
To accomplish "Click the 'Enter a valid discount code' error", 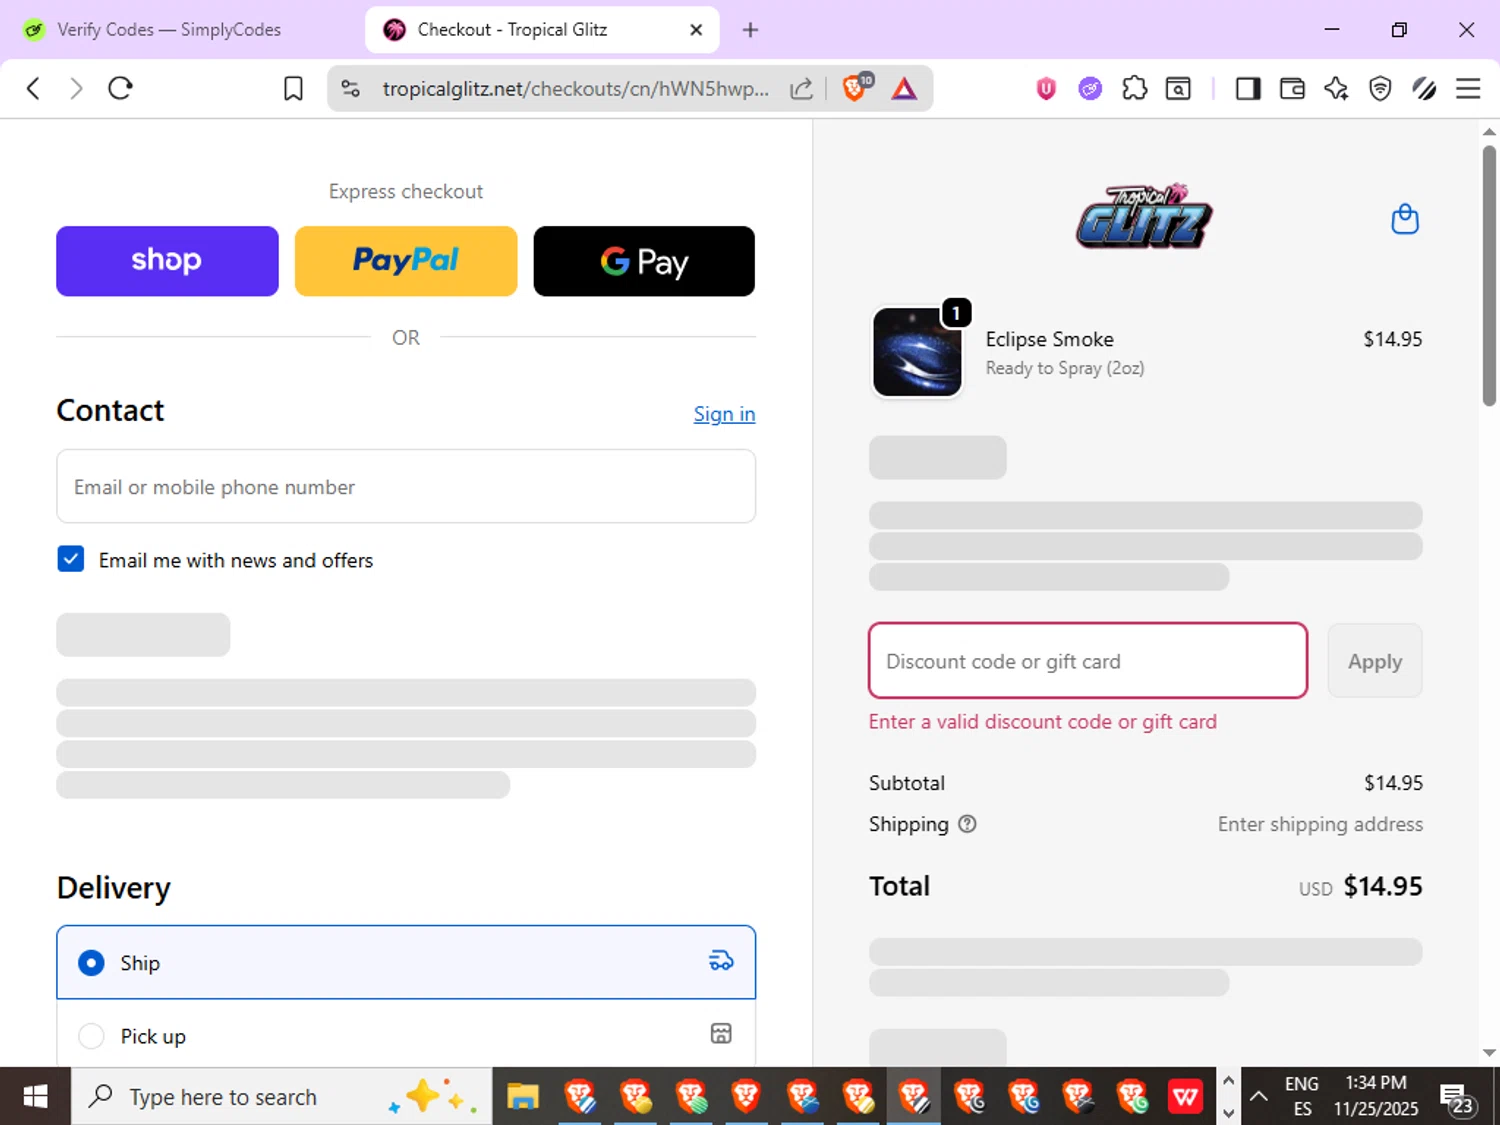I will [x=1043, y=721].
